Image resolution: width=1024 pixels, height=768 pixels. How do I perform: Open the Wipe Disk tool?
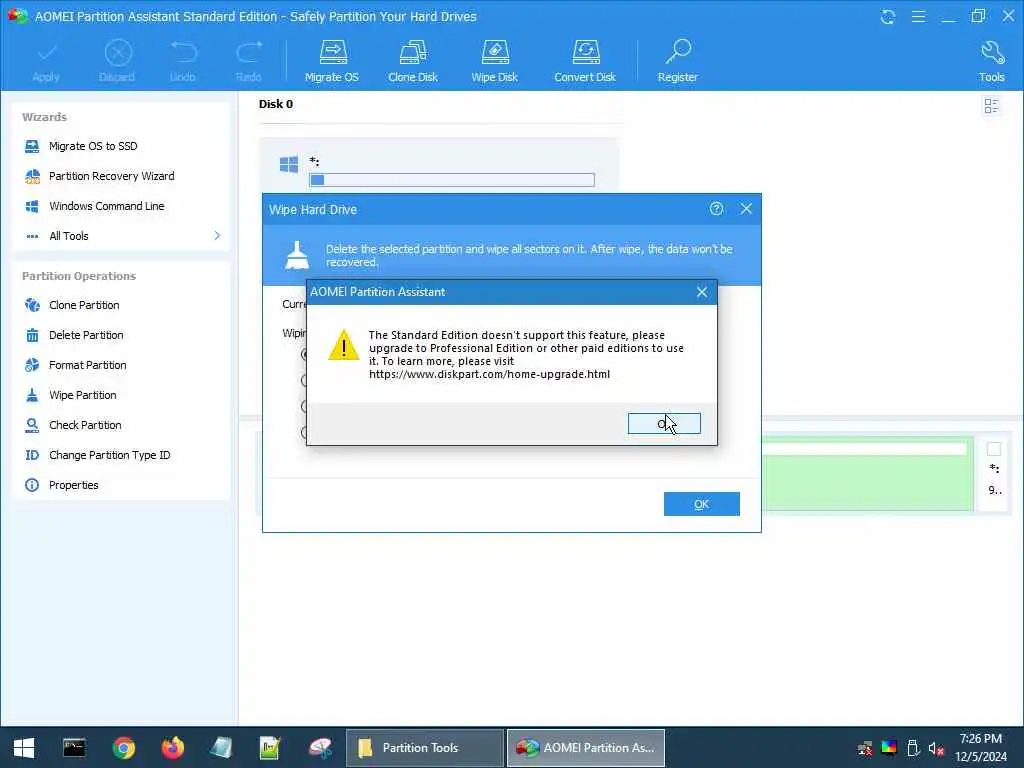point(494,61)
